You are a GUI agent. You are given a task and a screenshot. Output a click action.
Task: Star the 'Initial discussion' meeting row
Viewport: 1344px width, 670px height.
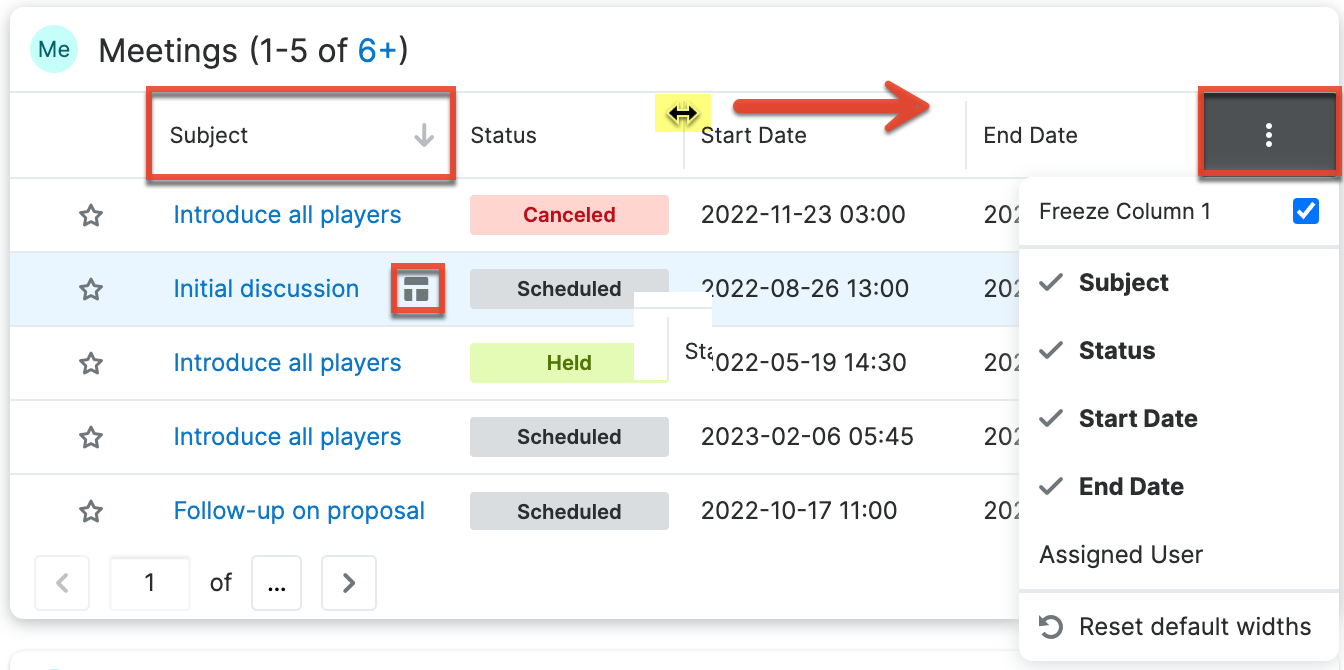coord(90,289)
